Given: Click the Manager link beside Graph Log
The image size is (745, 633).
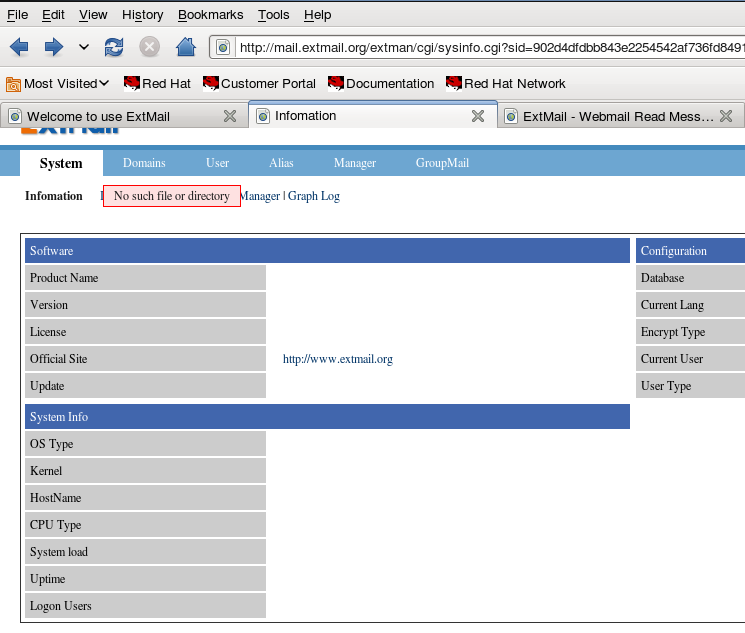Looking at the screenshot, I should 261,196.
